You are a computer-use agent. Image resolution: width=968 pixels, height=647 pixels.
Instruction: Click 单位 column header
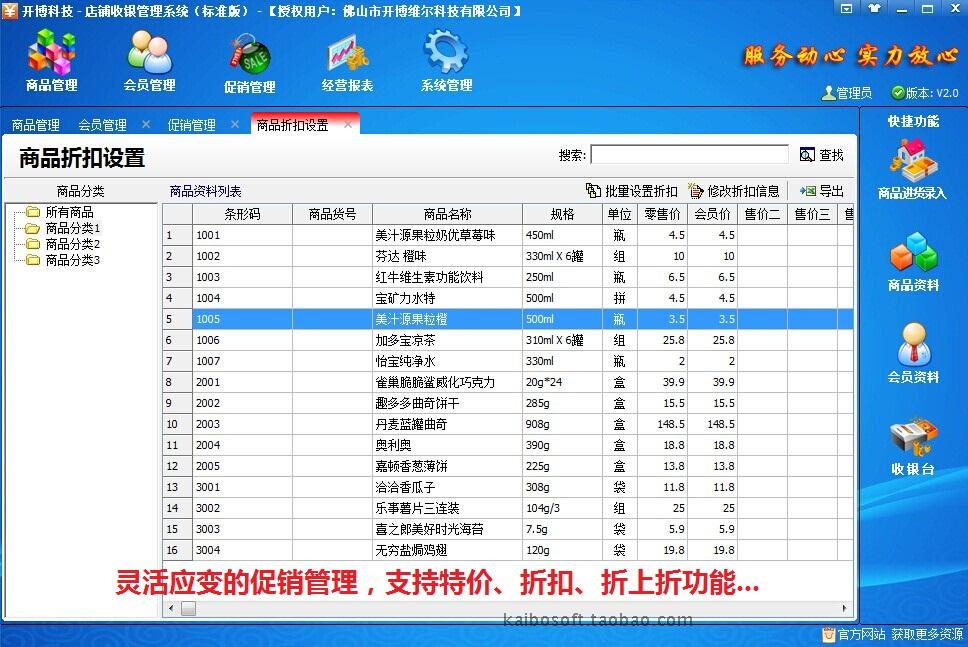pos(619,214)
